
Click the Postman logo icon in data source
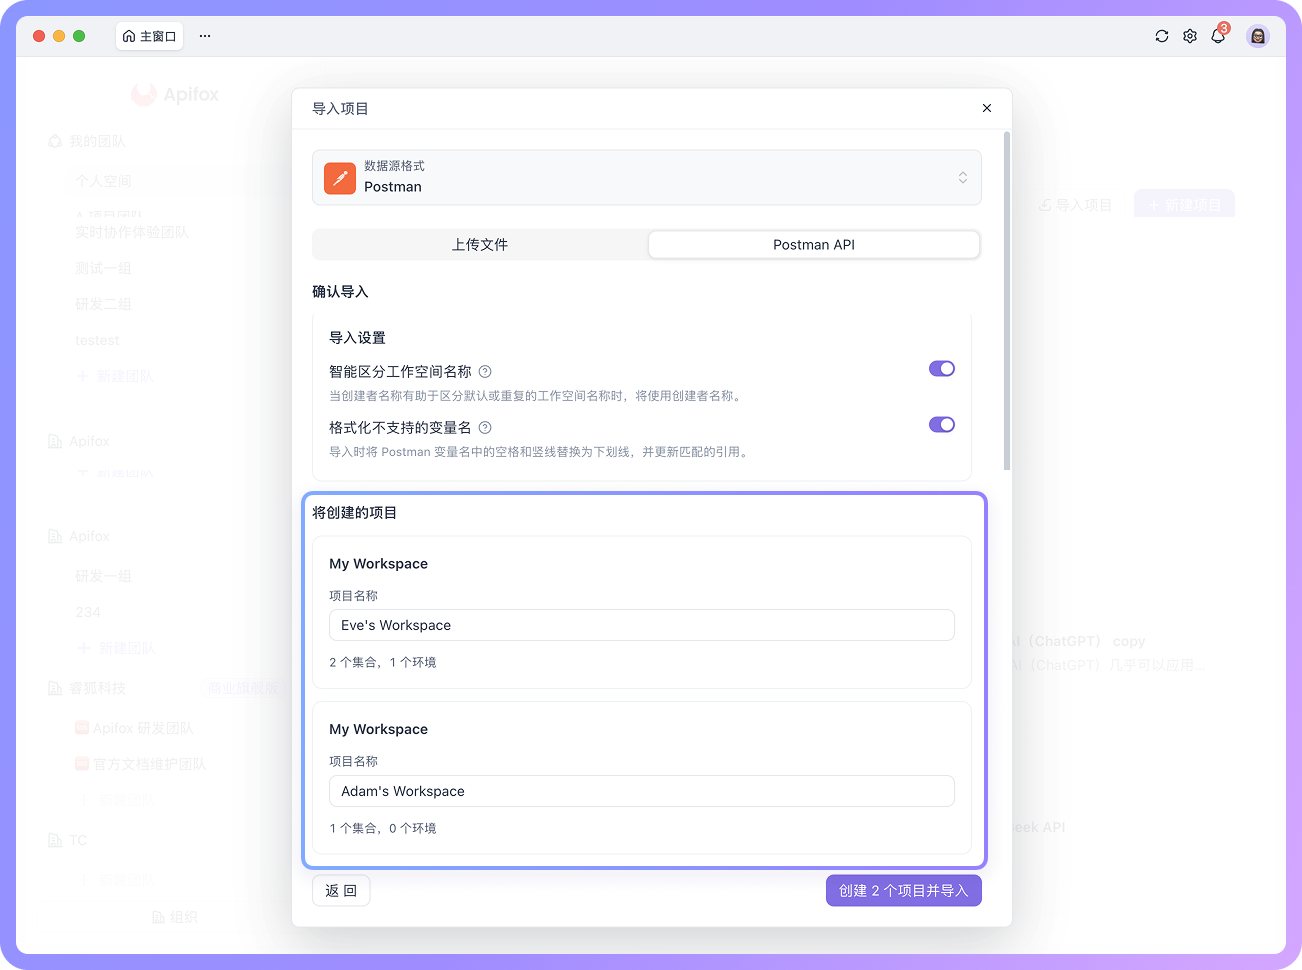[x=340, y=178]
